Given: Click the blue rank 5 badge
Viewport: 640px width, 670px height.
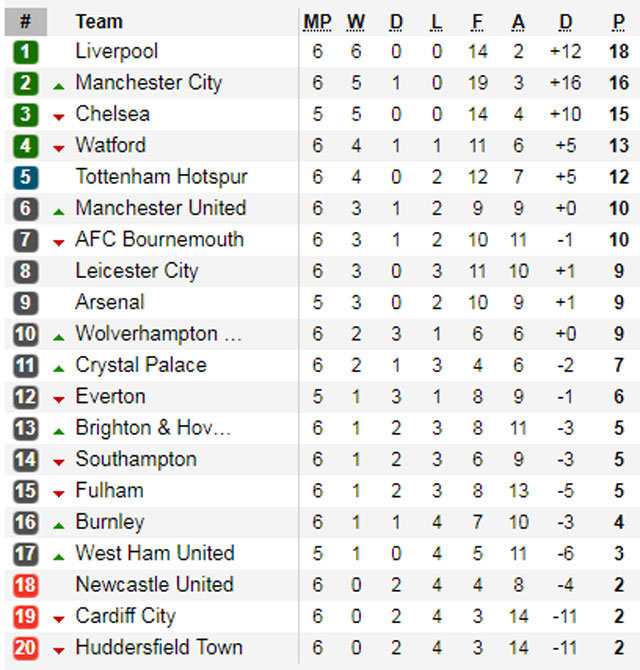Looking at the screenshot, I should coord(26,178).
